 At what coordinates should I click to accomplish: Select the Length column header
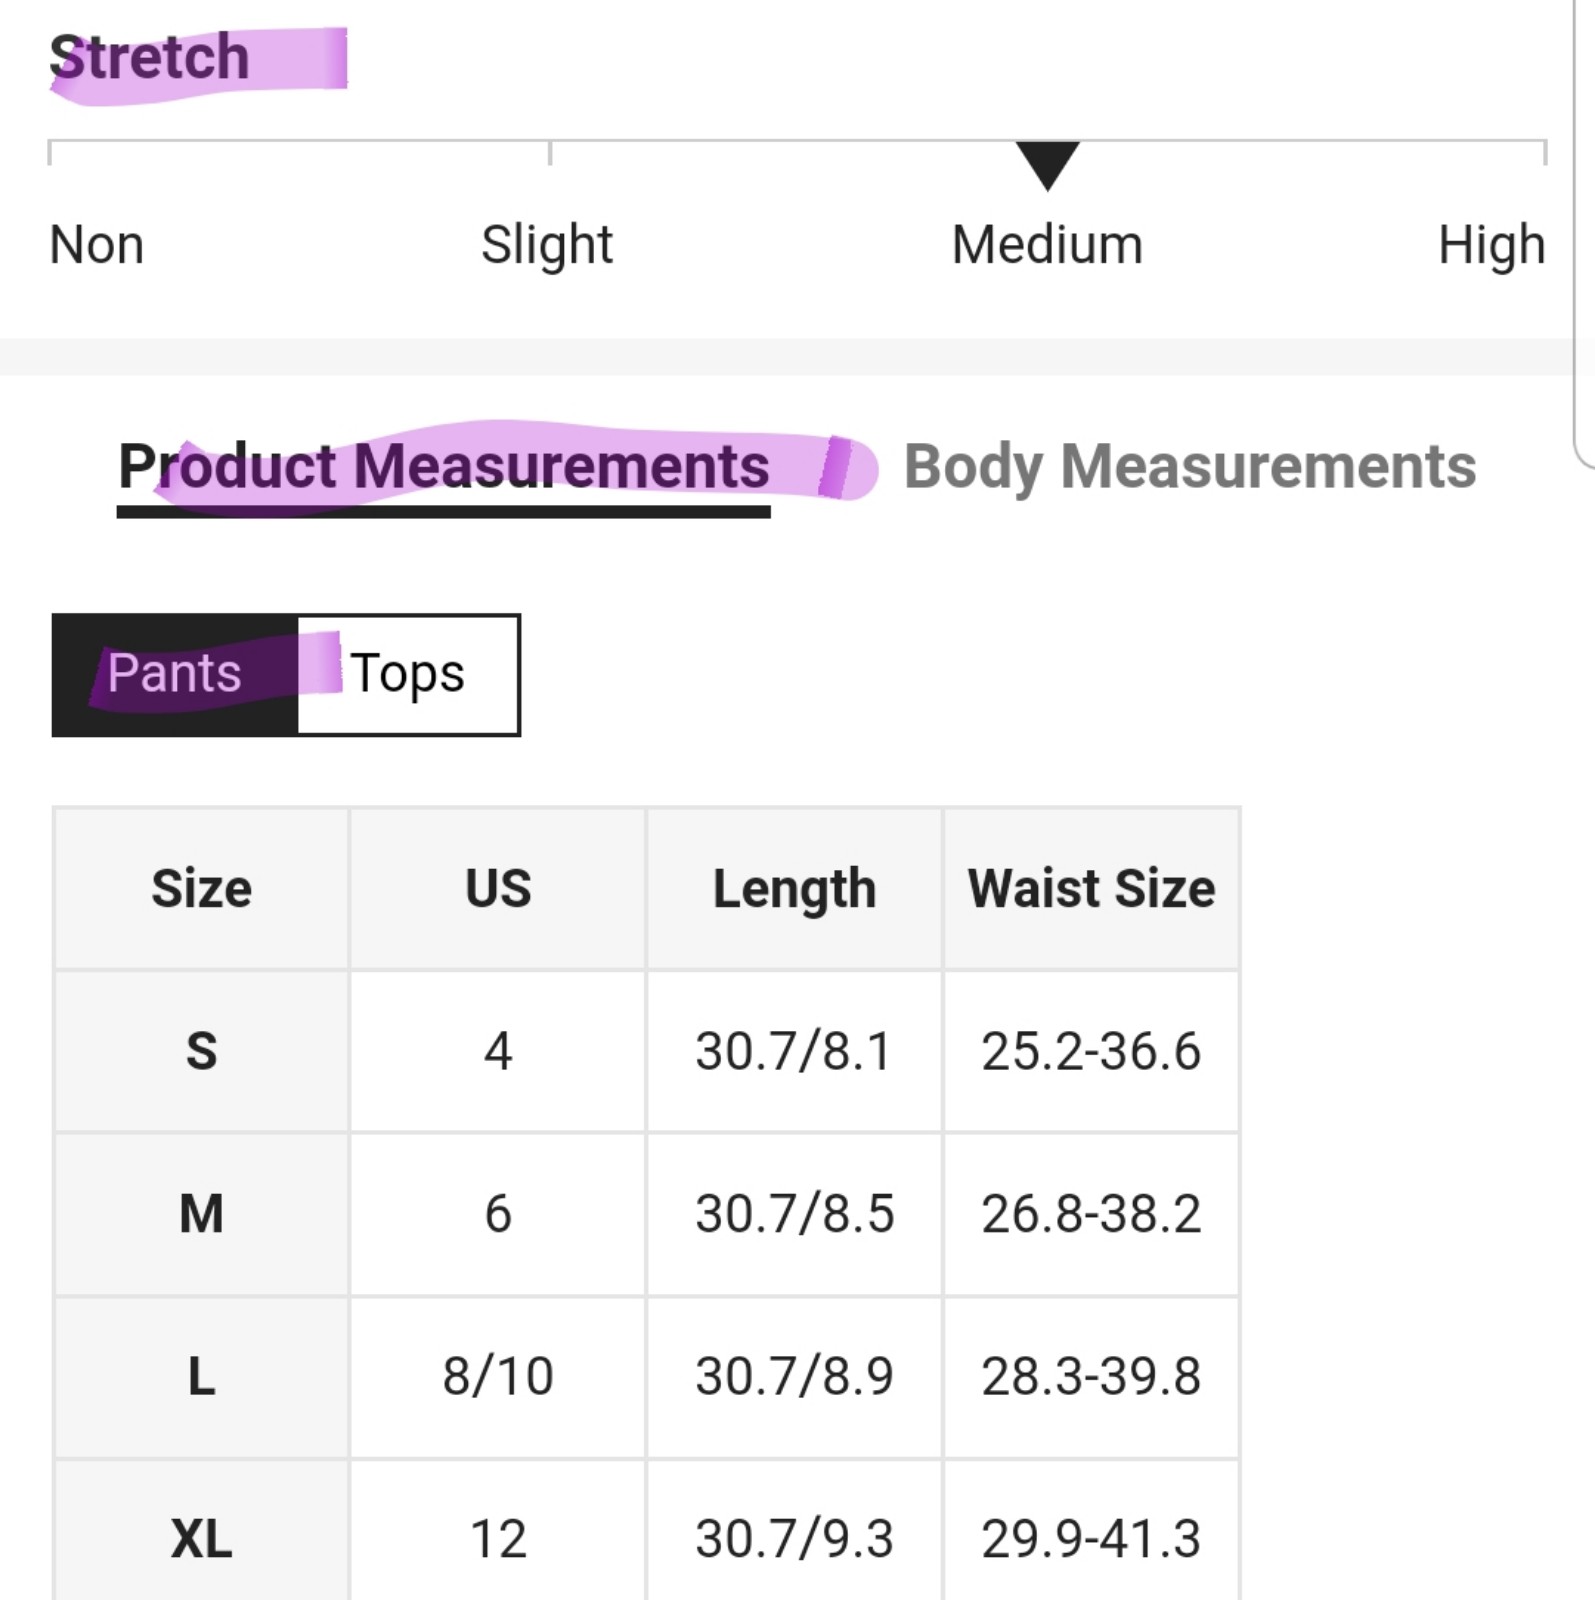[x=794, y=889]
